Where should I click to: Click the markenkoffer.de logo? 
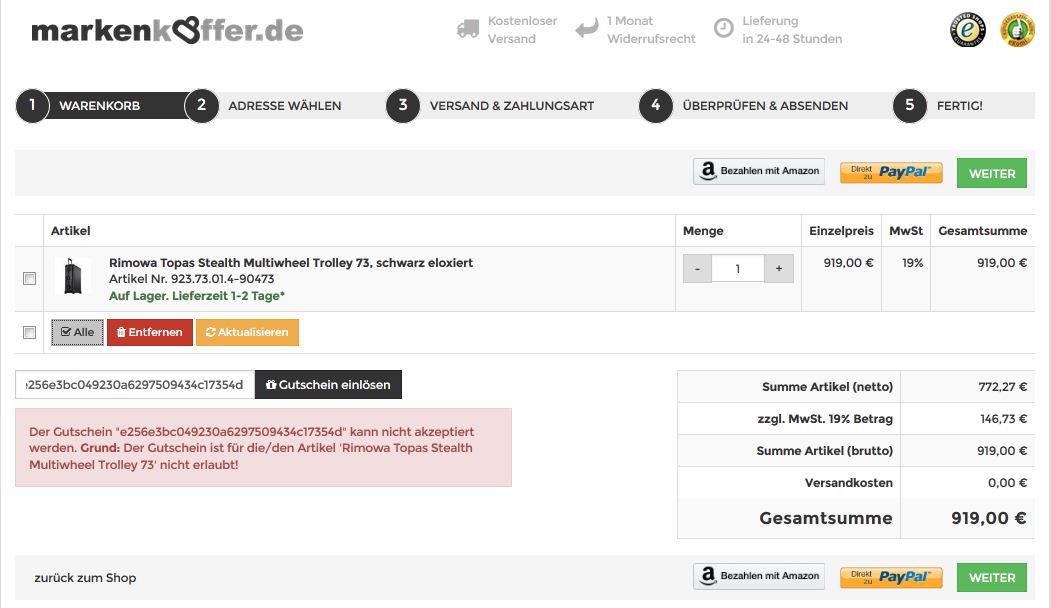pos(167,30)
